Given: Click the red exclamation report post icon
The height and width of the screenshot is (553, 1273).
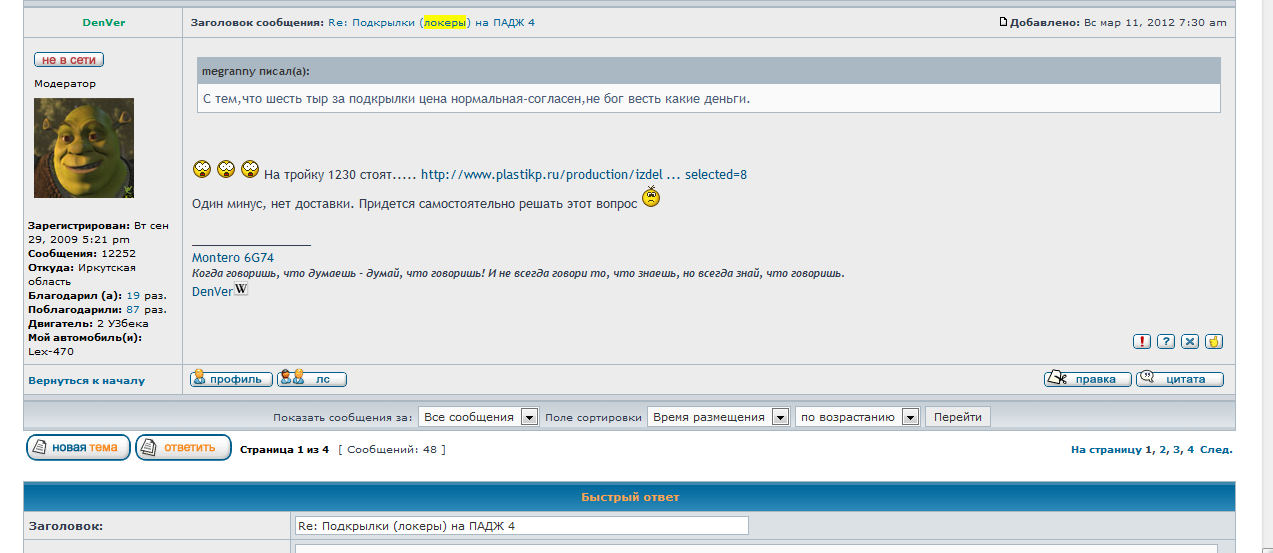Looking at the screenshot, I should tap(1141, 341).
